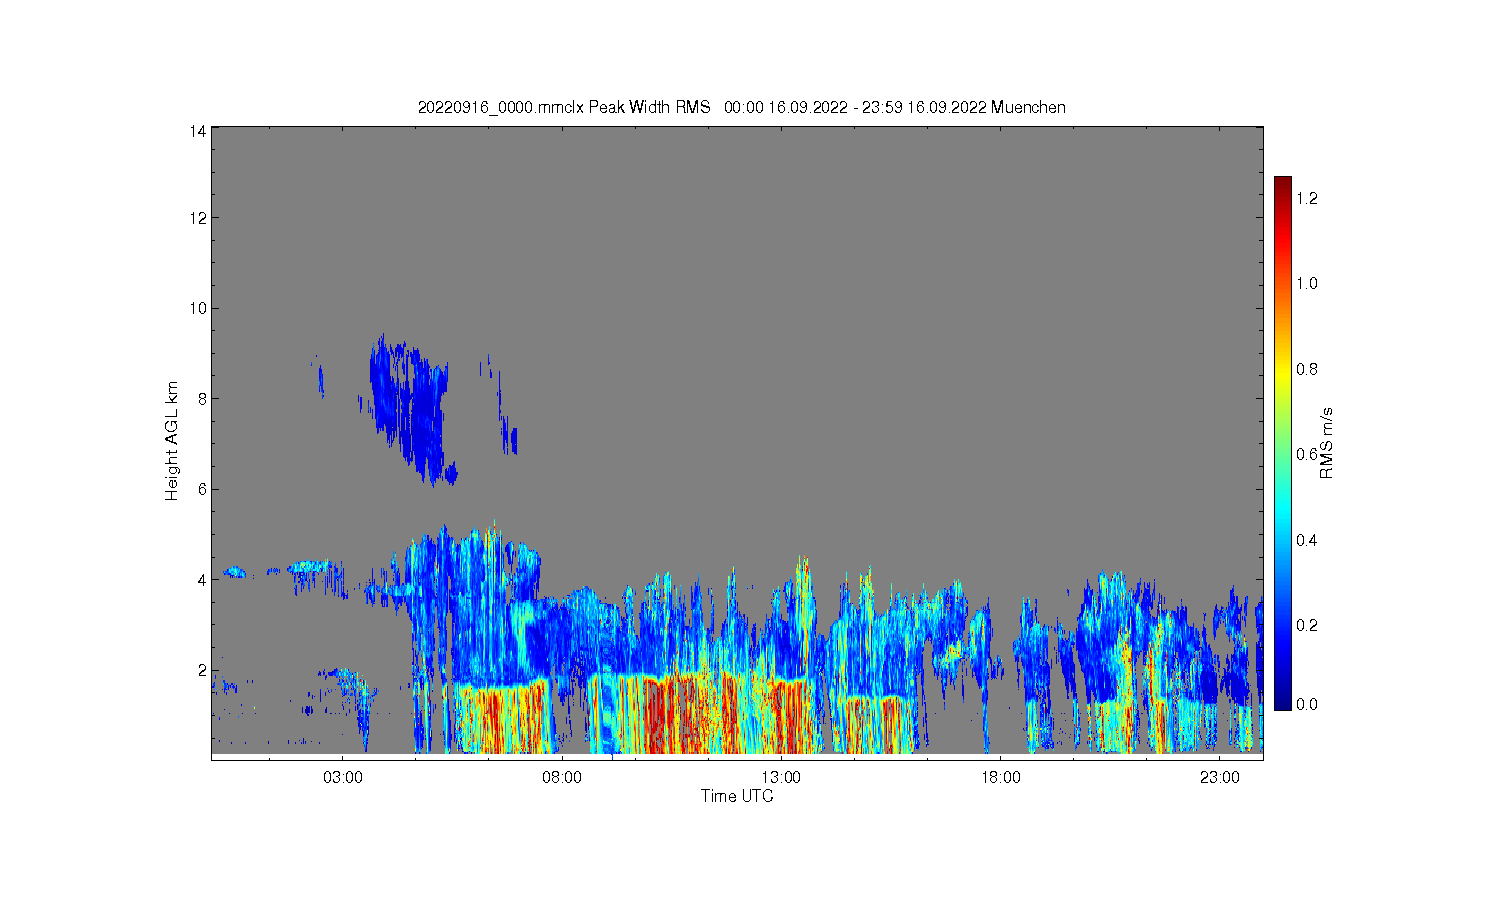Click the colorbar value 0.6
1500x900 pixels.
point(1307,454)
